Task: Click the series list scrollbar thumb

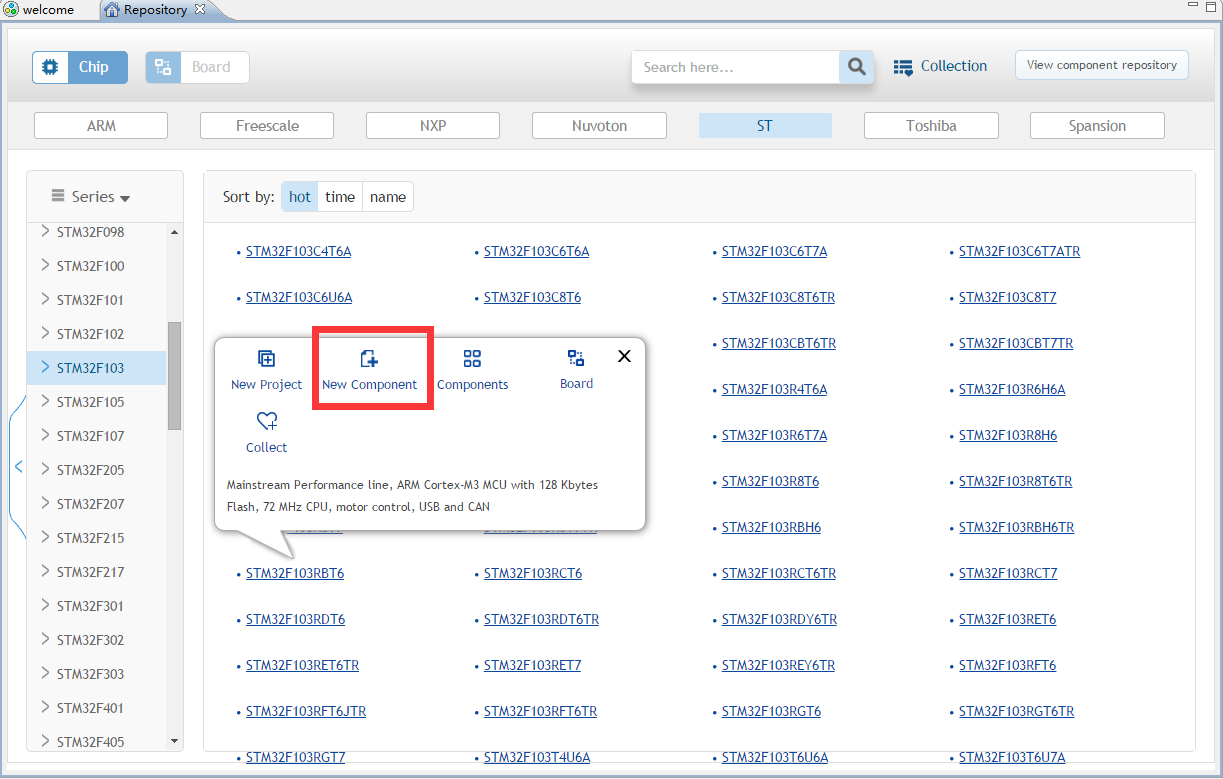Action: tap(174, 376)
